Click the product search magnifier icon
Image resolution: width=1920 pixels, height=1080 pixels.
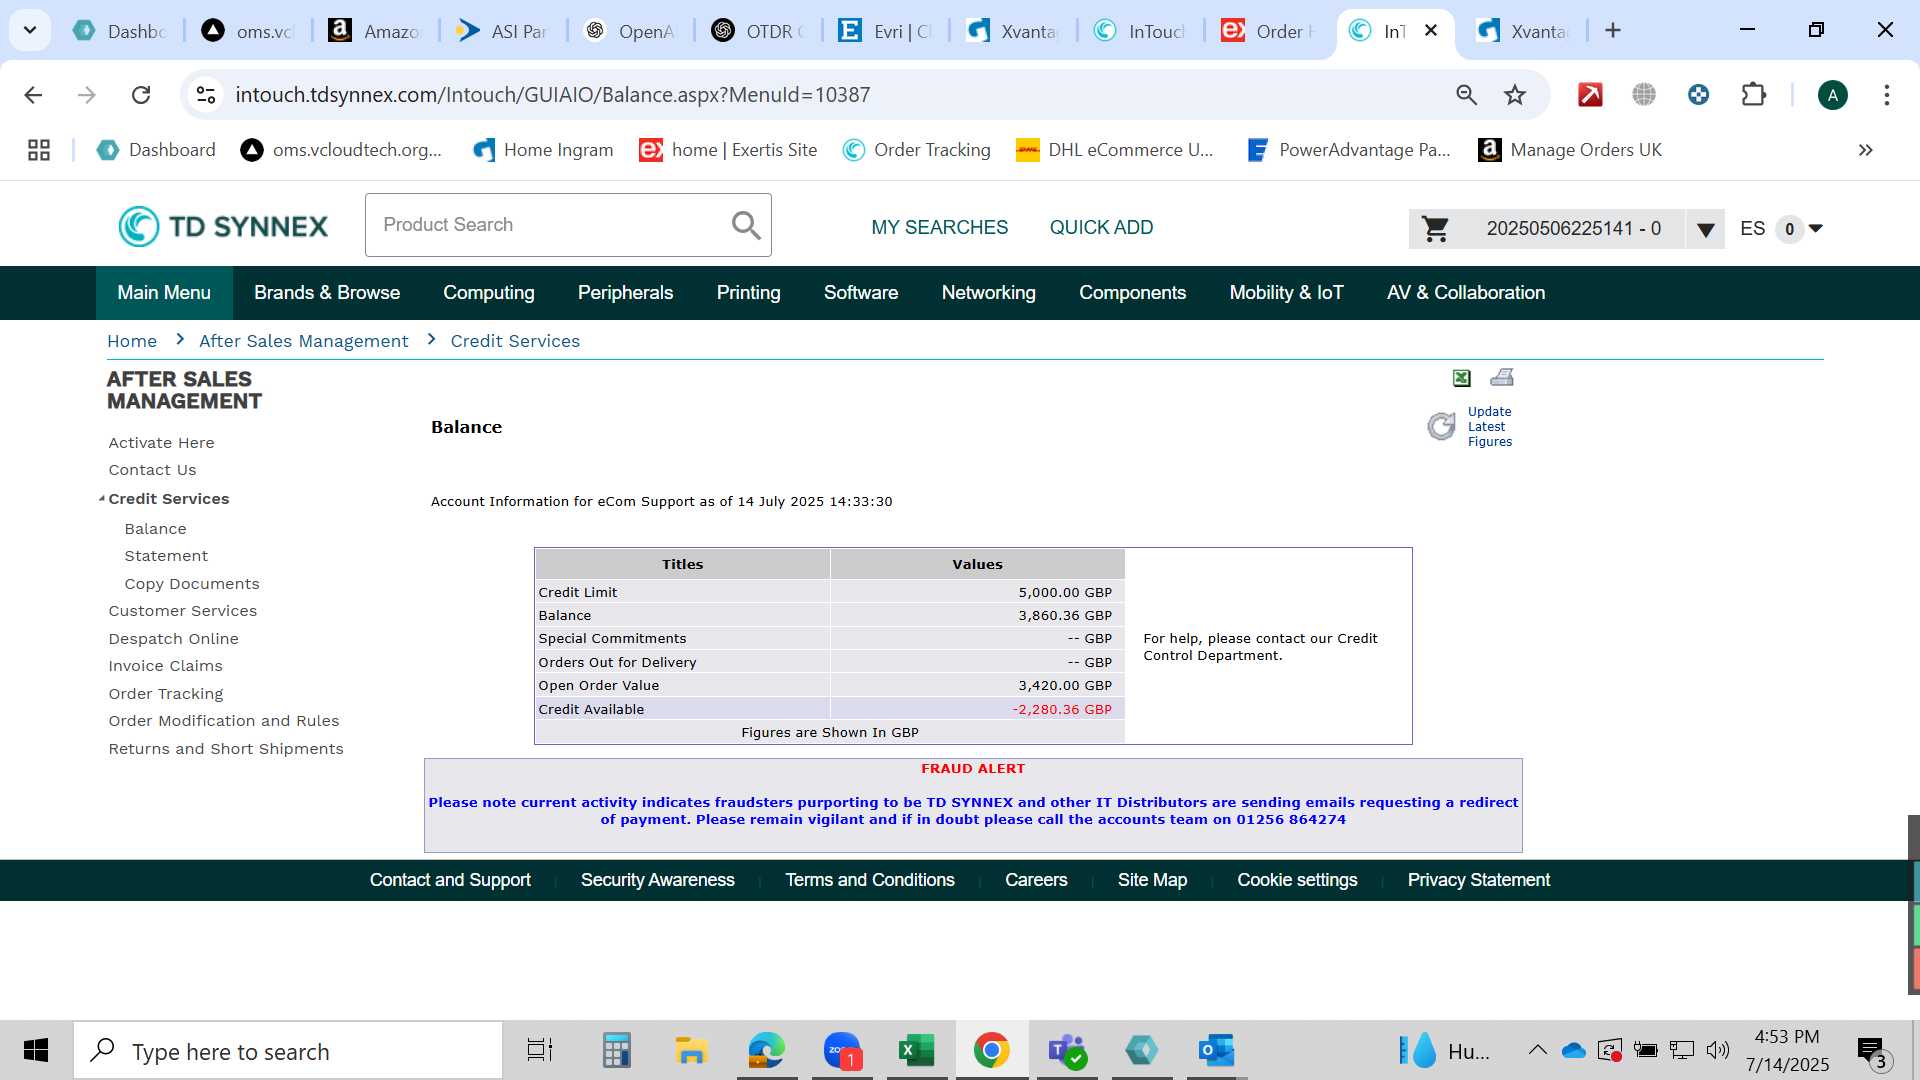point(746,225)
